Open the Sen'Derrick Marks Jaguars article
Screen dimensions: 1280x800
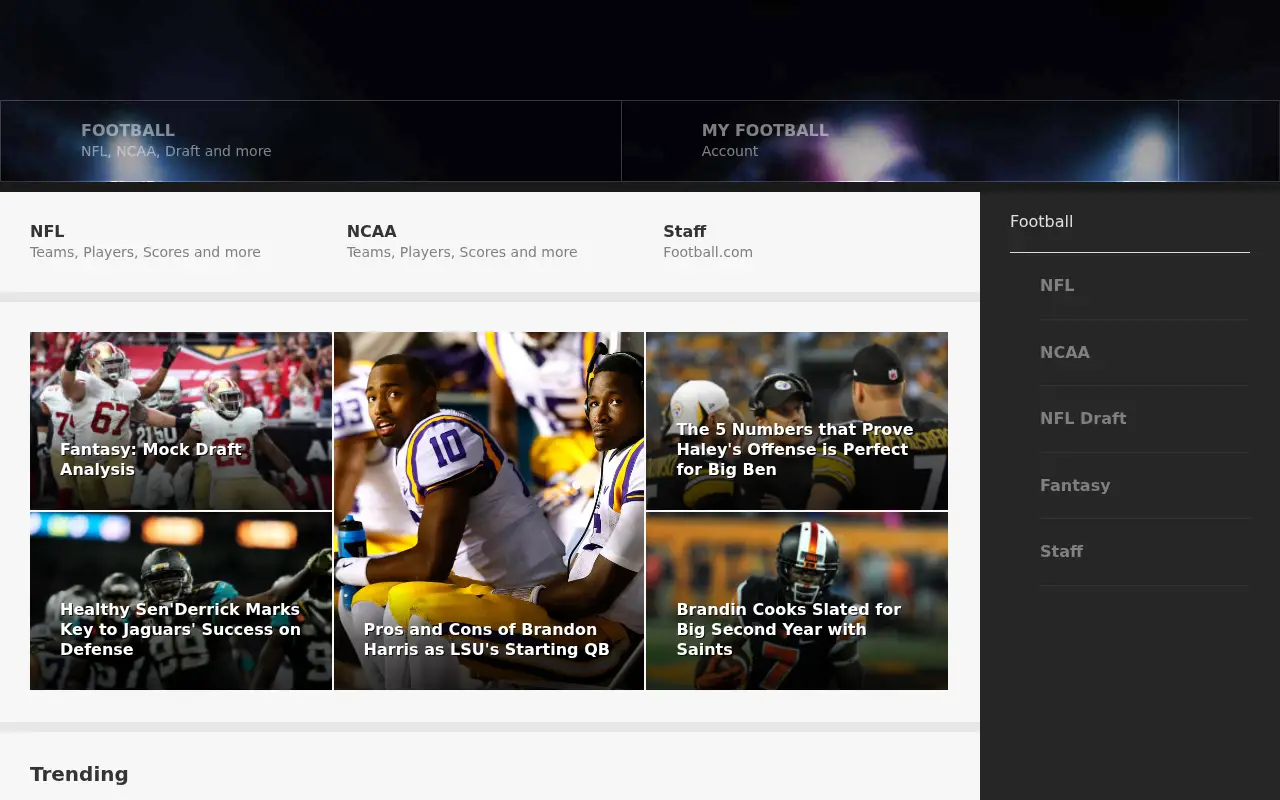click(x=181, y=601)
